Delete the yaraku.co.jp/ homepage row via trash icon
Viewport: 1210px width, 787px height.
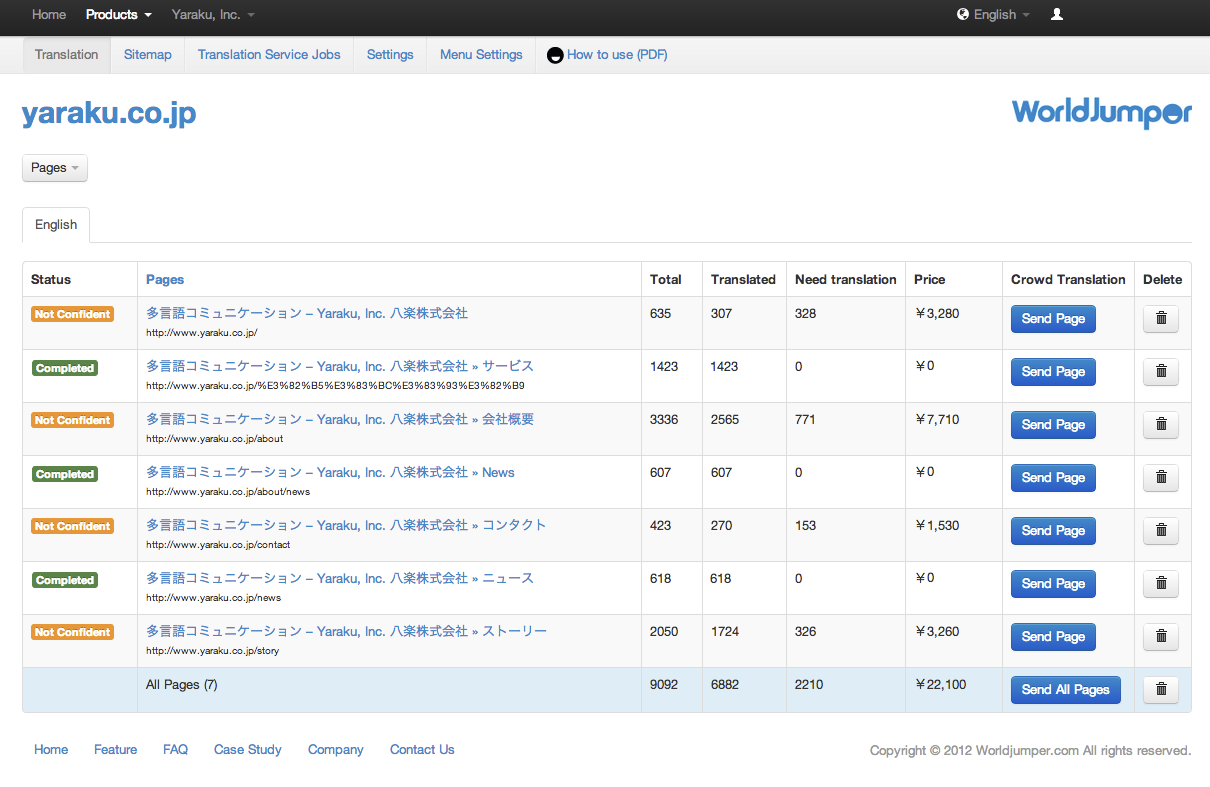[1161, 319]
